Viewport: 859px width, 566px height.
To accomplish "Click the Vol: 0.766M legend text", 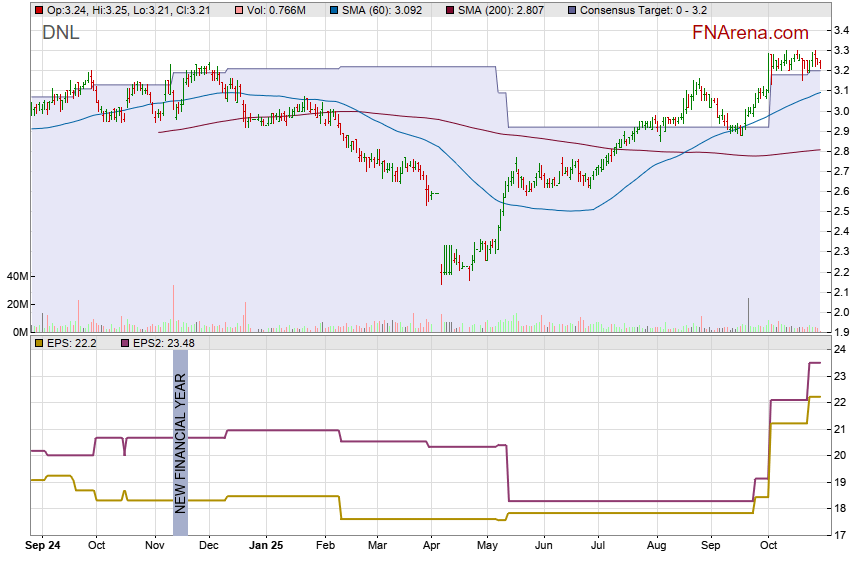I will tap(279, 9).
